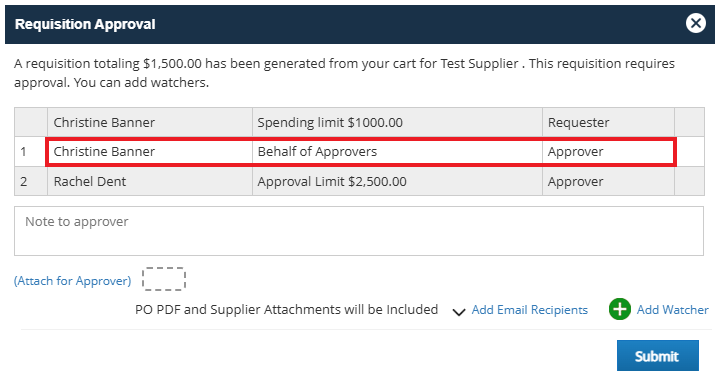The image size is (716, 378).
Task: Expand the chevron beside Add Email Recipients
Action: point(458,312)
